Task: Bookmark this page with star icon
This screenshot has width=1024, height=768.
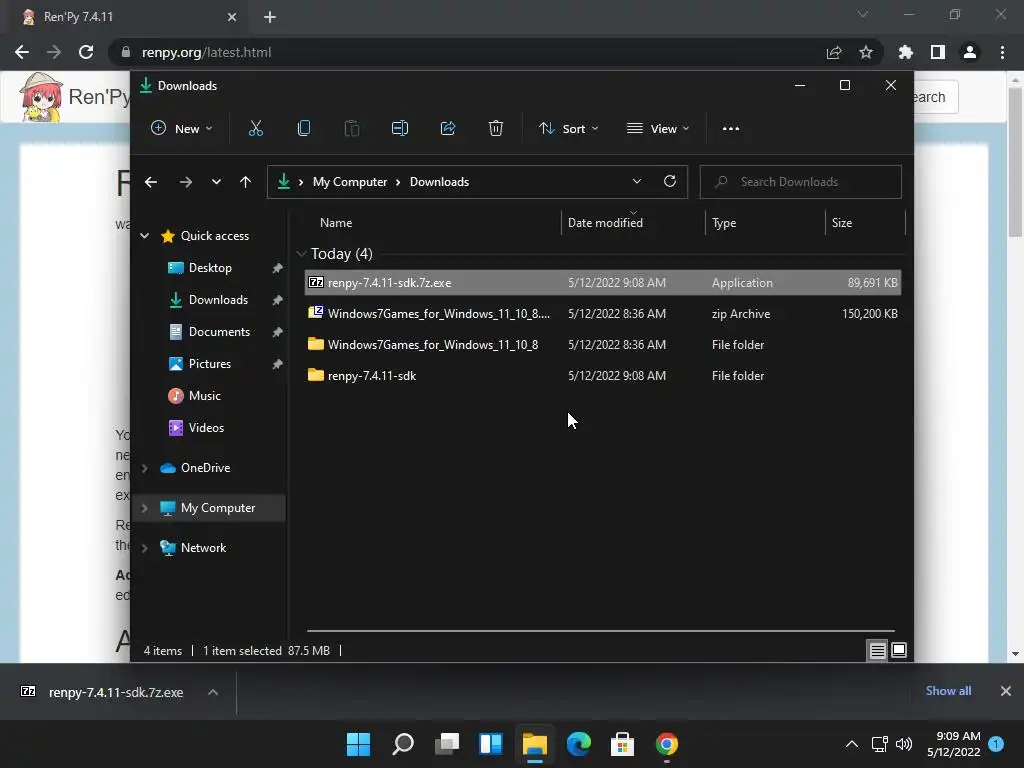Action: pyautogui.click(x=866, y=52)
